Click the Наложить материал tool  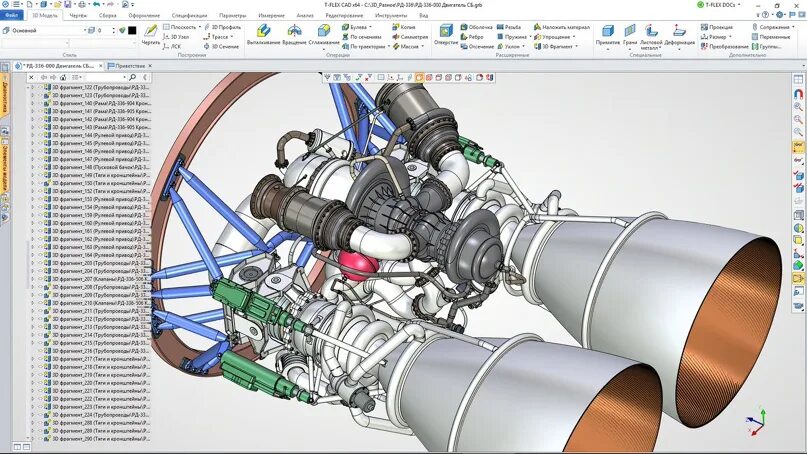click(562, 27)
